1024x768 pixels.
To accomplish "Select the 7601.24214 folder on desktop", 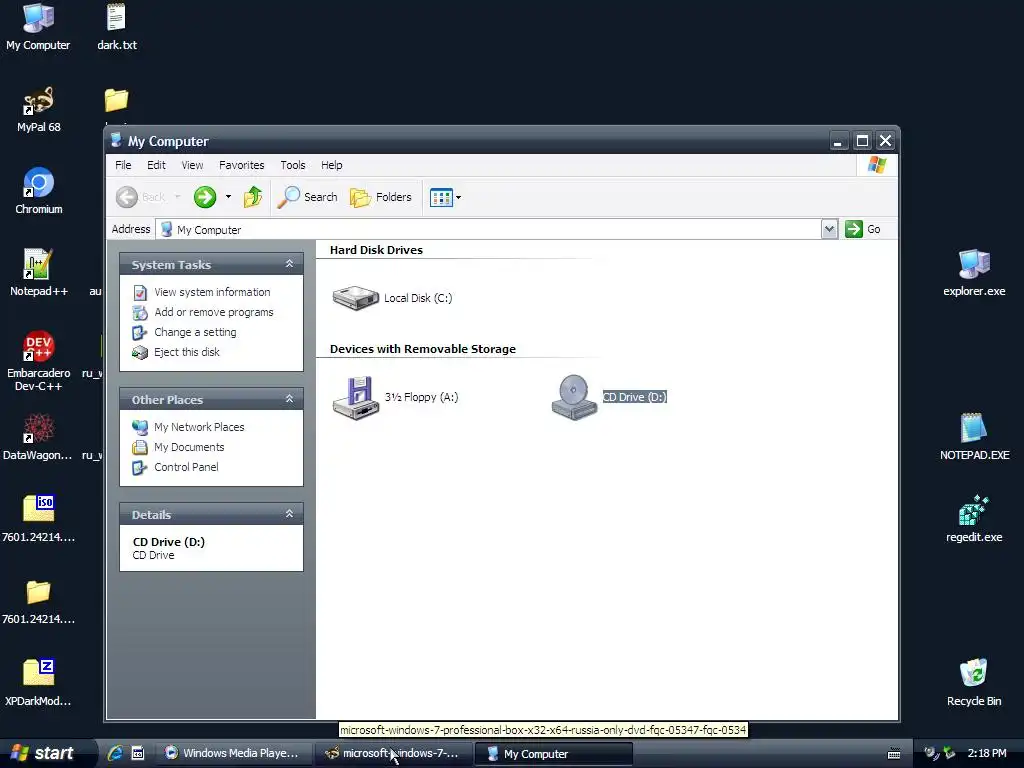I will tap(38, 601).
